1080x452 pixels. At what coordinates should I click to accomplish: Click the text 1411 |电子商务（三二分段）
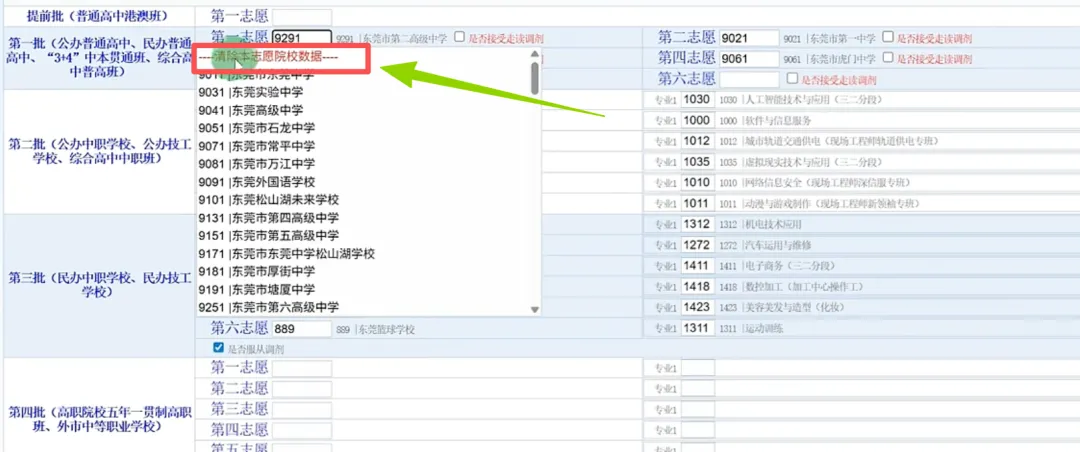(777, 266)
